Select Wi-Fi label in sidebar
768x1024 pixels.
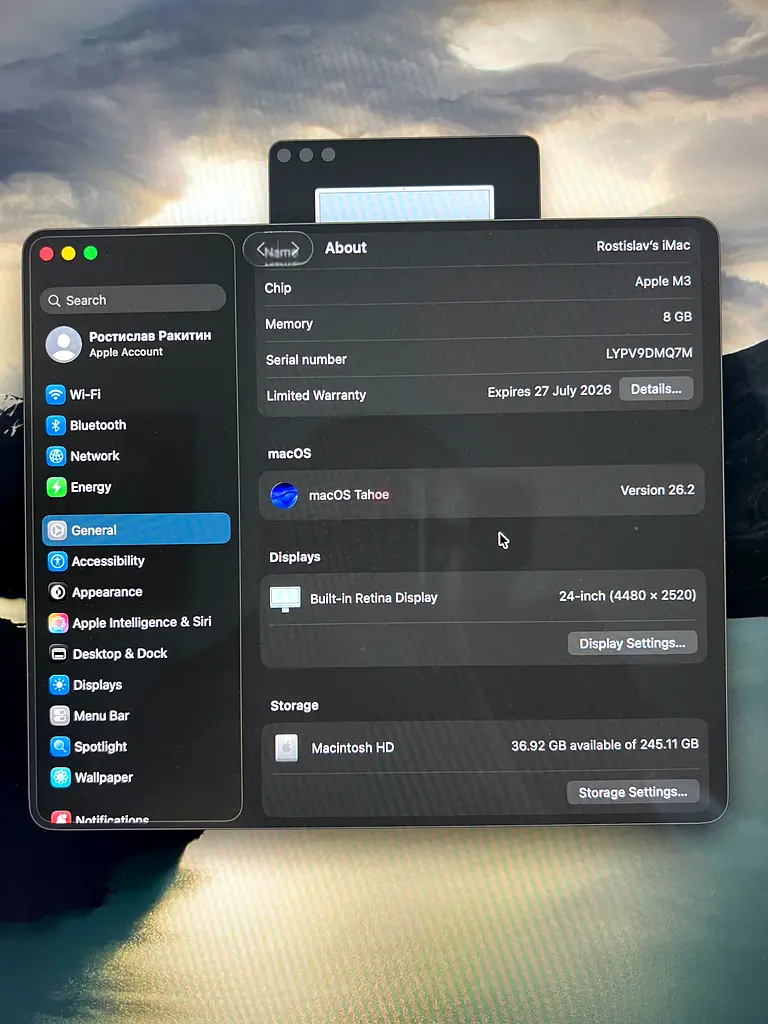click(x=85, y=394)
